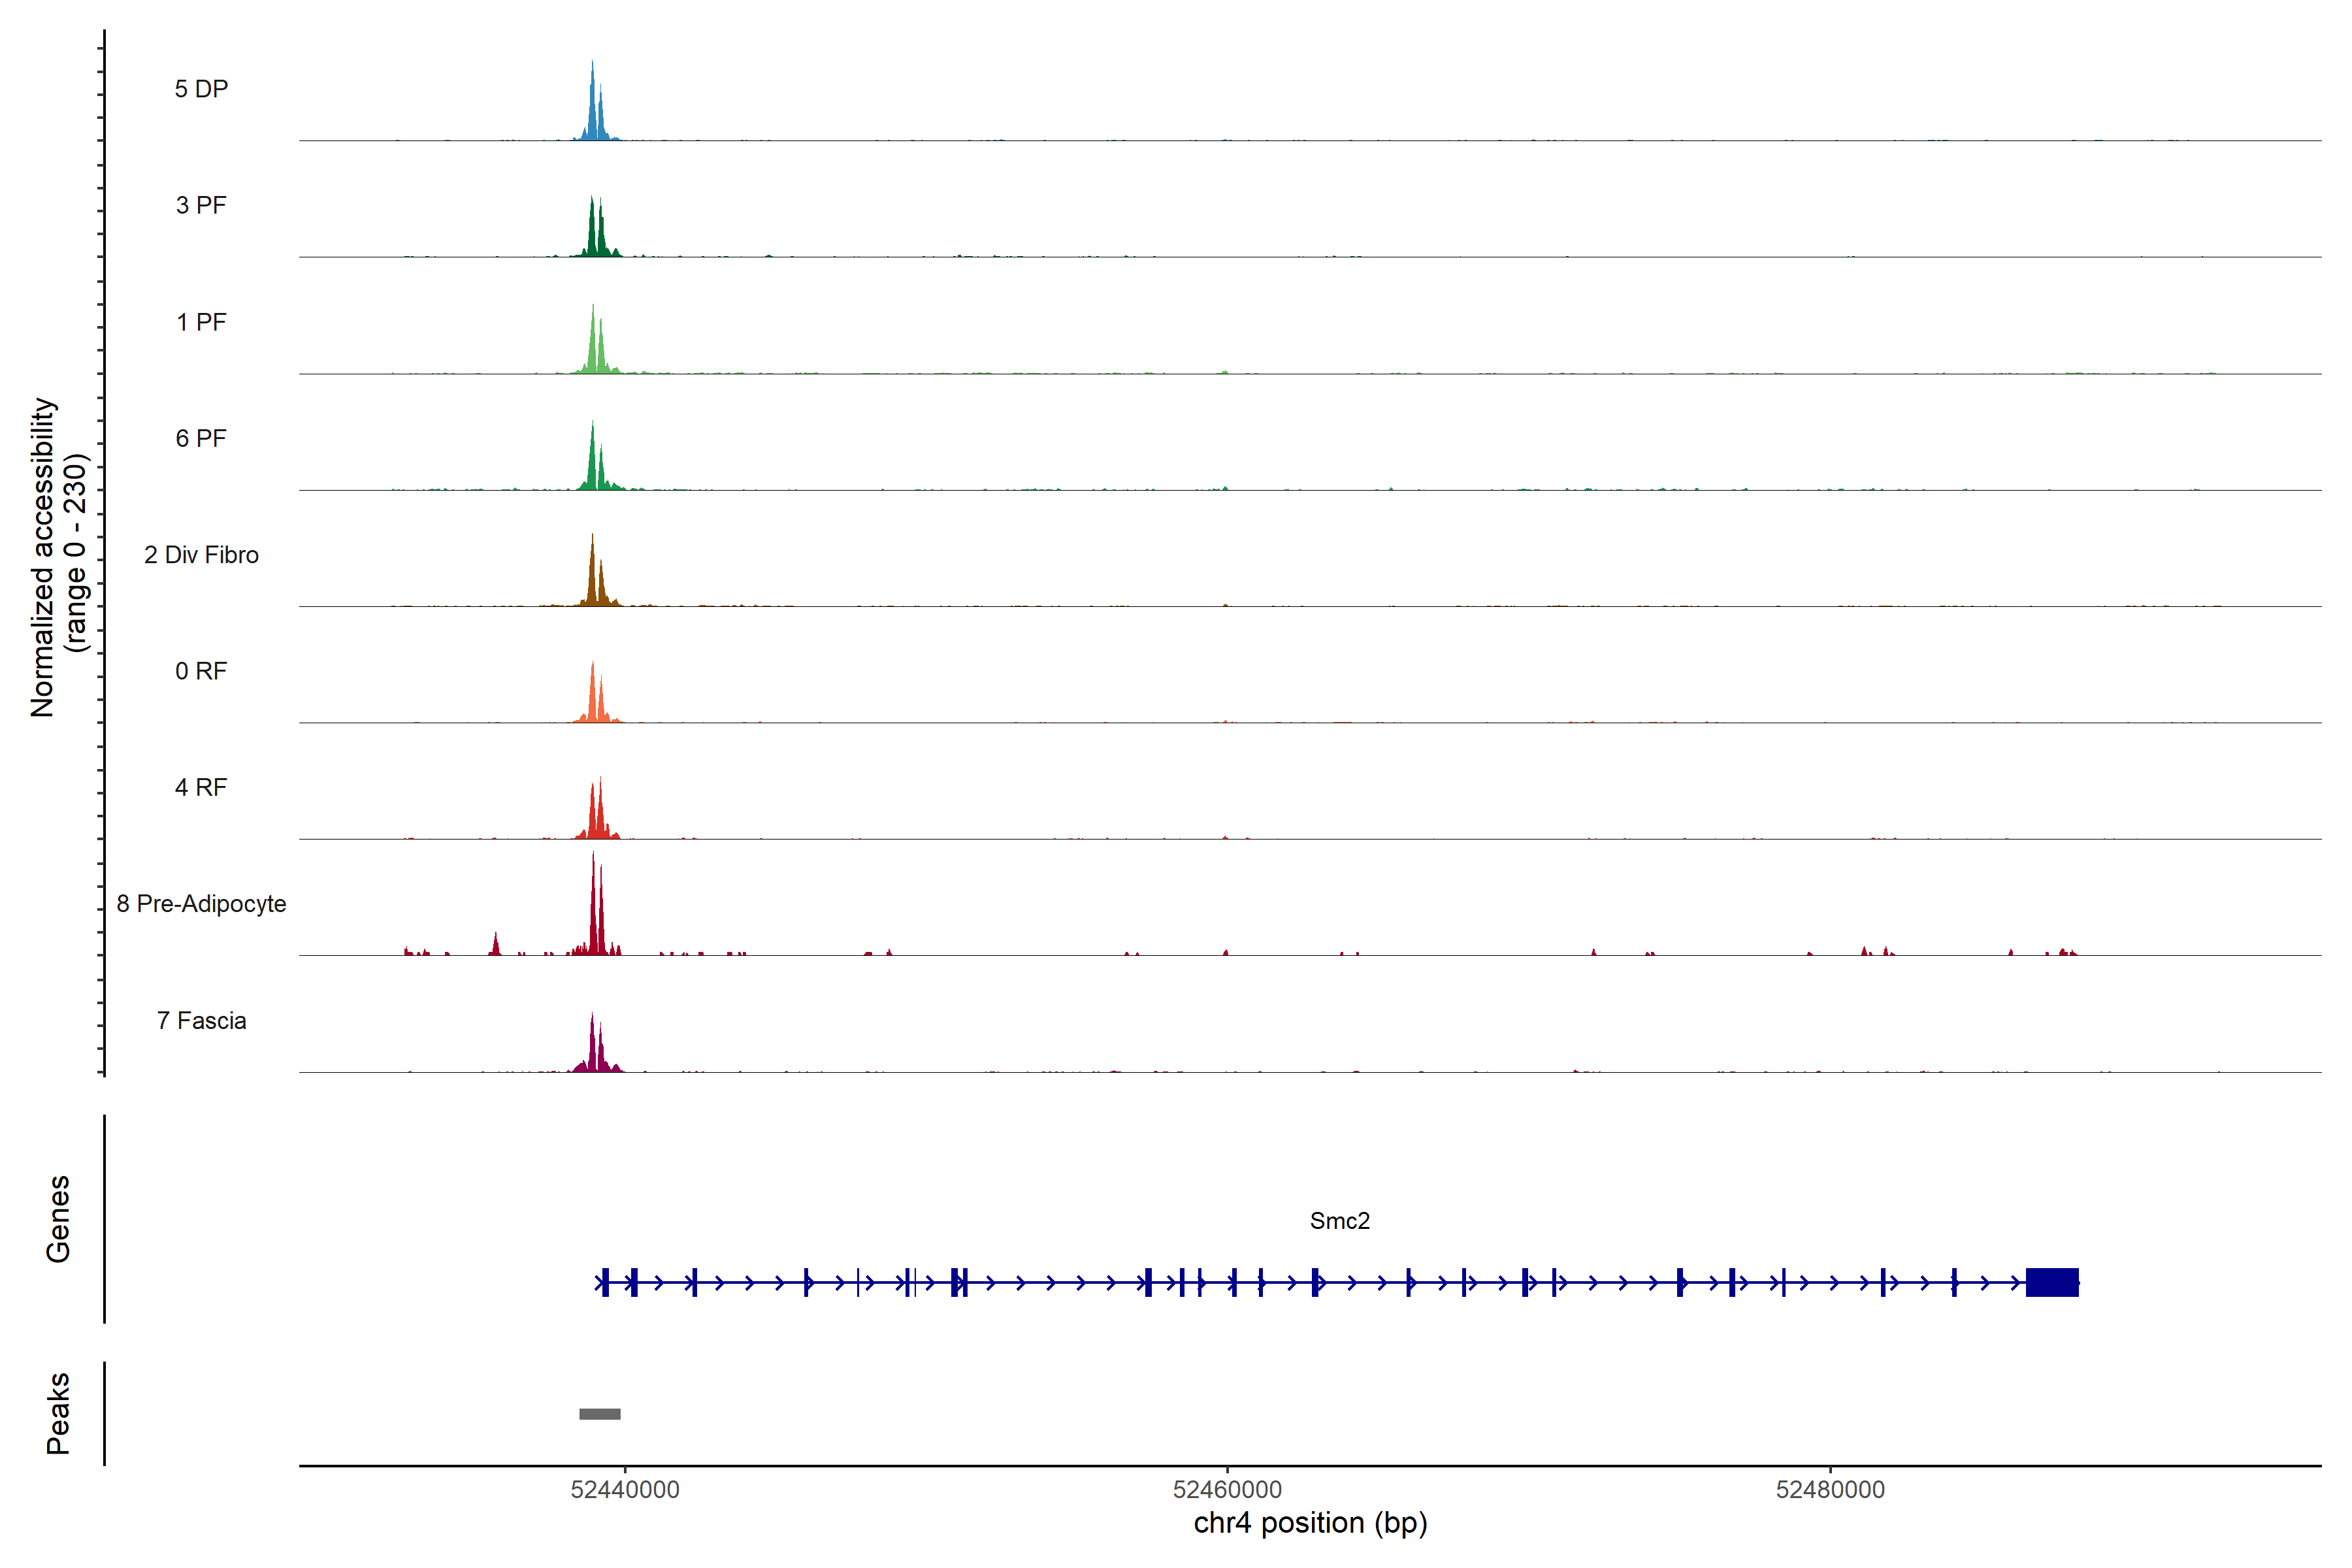This screenshot has width=2352, height=1568.
Task: Select the 0 RF track label
Action: click(201, 671)
